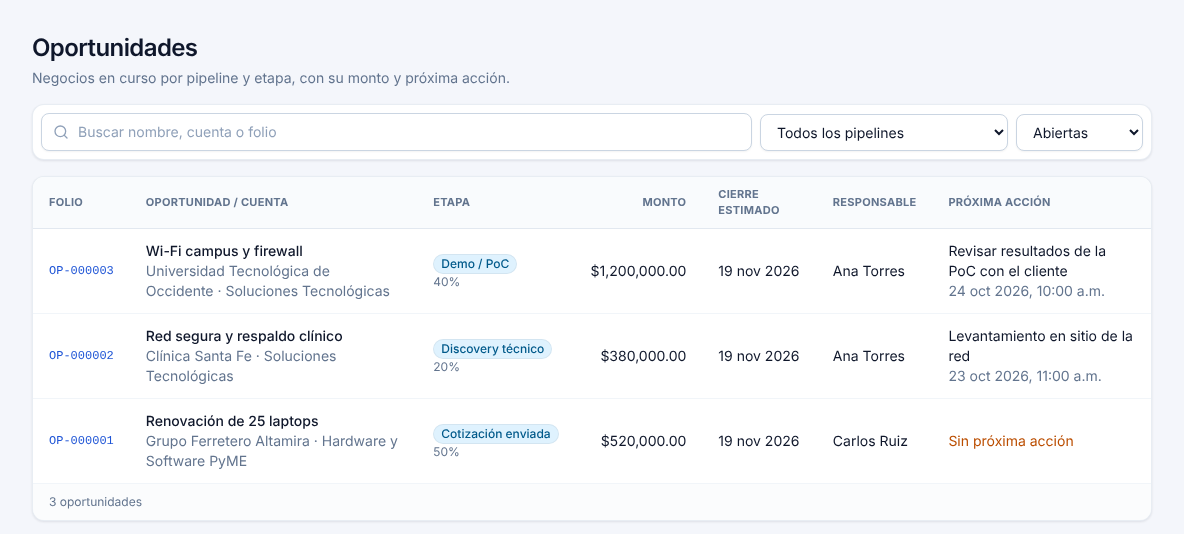Viewport: 1184px width, 534px height.
Task: Click the 24 oct 2026, 10:00 a.m. date
Action: coord(1026,291)
